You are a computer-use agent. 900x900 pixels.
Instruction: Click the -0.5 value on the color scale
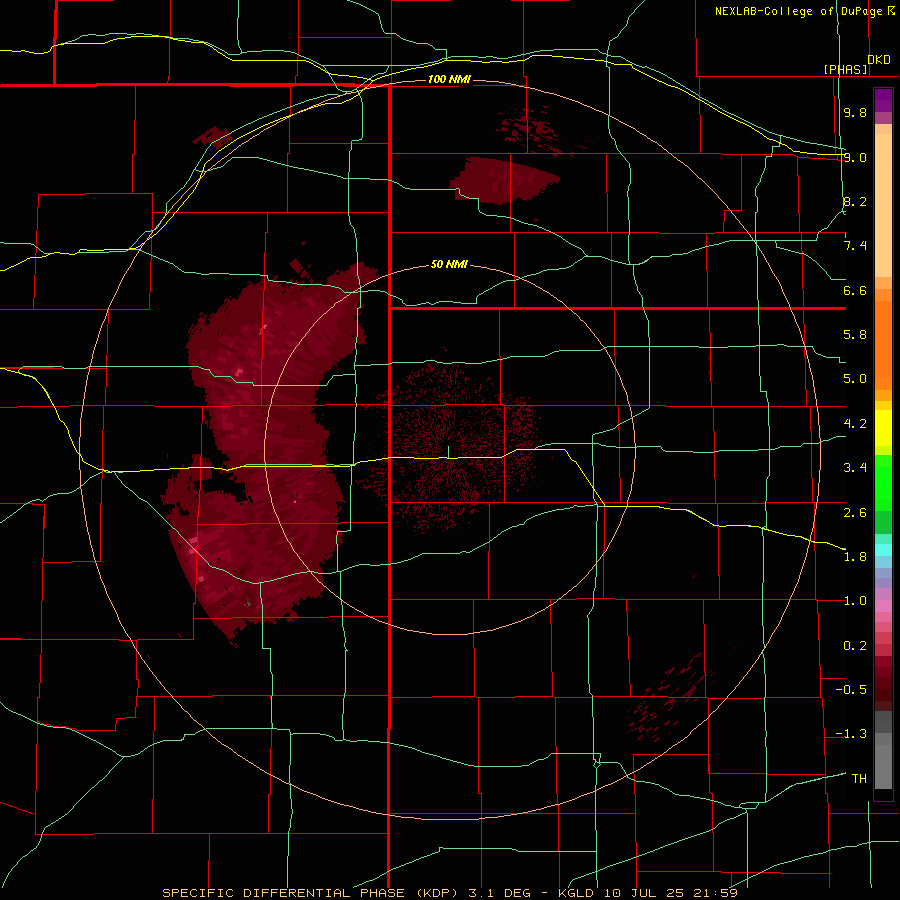pyautogui.click(x=851, y=690)
